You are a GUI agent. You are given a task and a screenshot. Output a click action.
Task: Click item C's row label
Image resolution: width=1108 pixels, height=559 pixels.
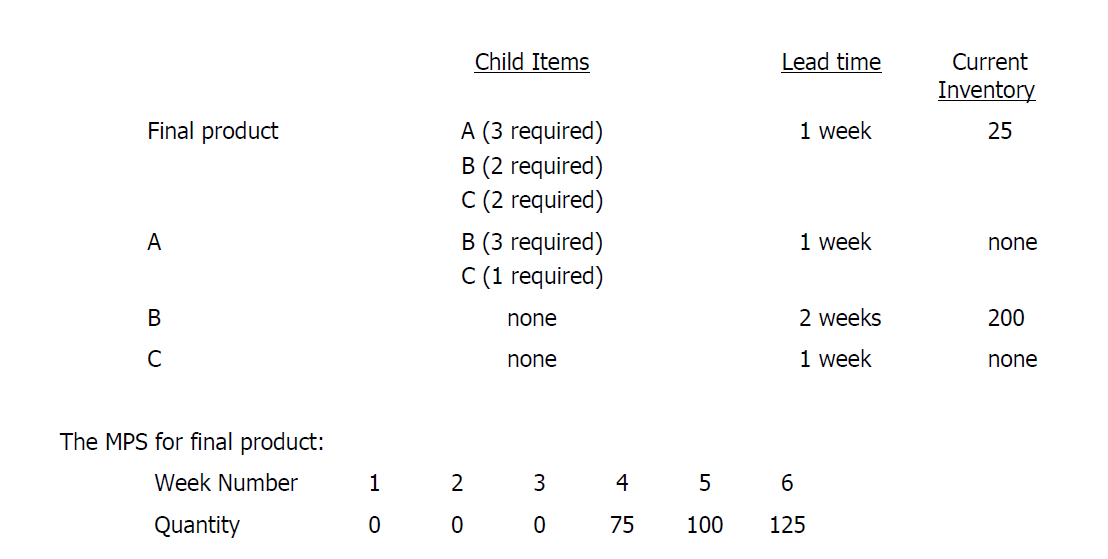(x=154, y=359)
